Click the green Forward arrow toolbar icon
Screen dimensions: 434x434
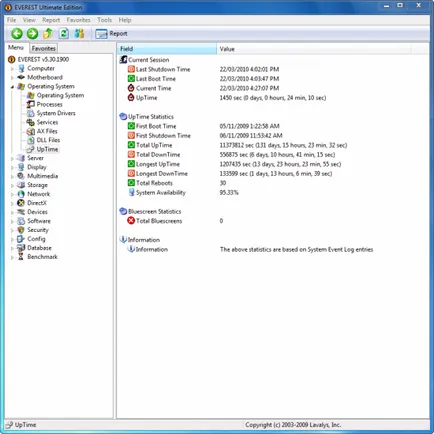pyautogui.click(x=32, y=33)
